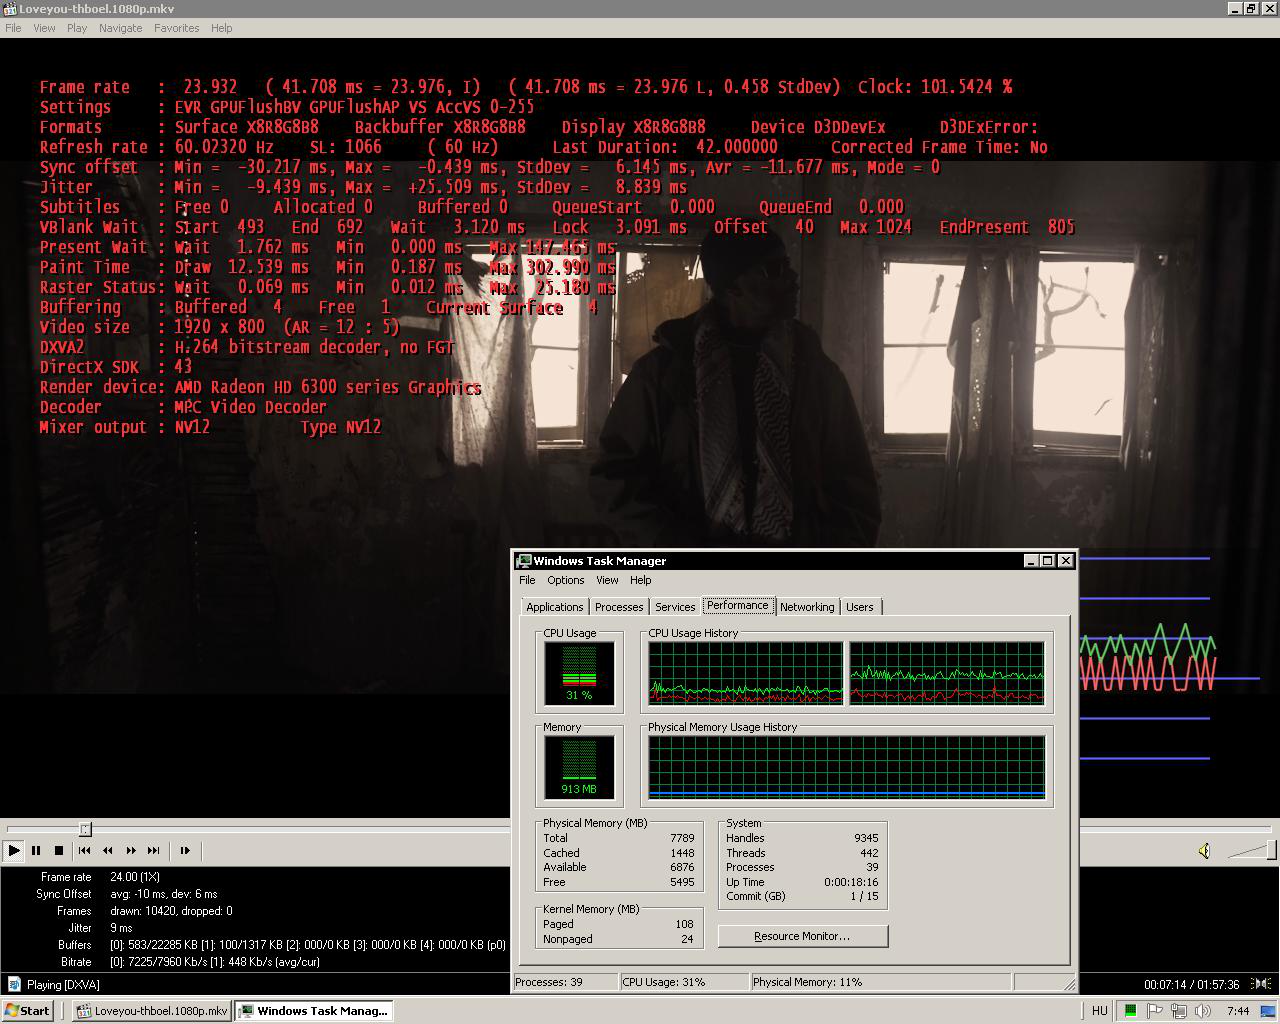
Task: Skip to previous chapter button
Action: coord(85,851)
